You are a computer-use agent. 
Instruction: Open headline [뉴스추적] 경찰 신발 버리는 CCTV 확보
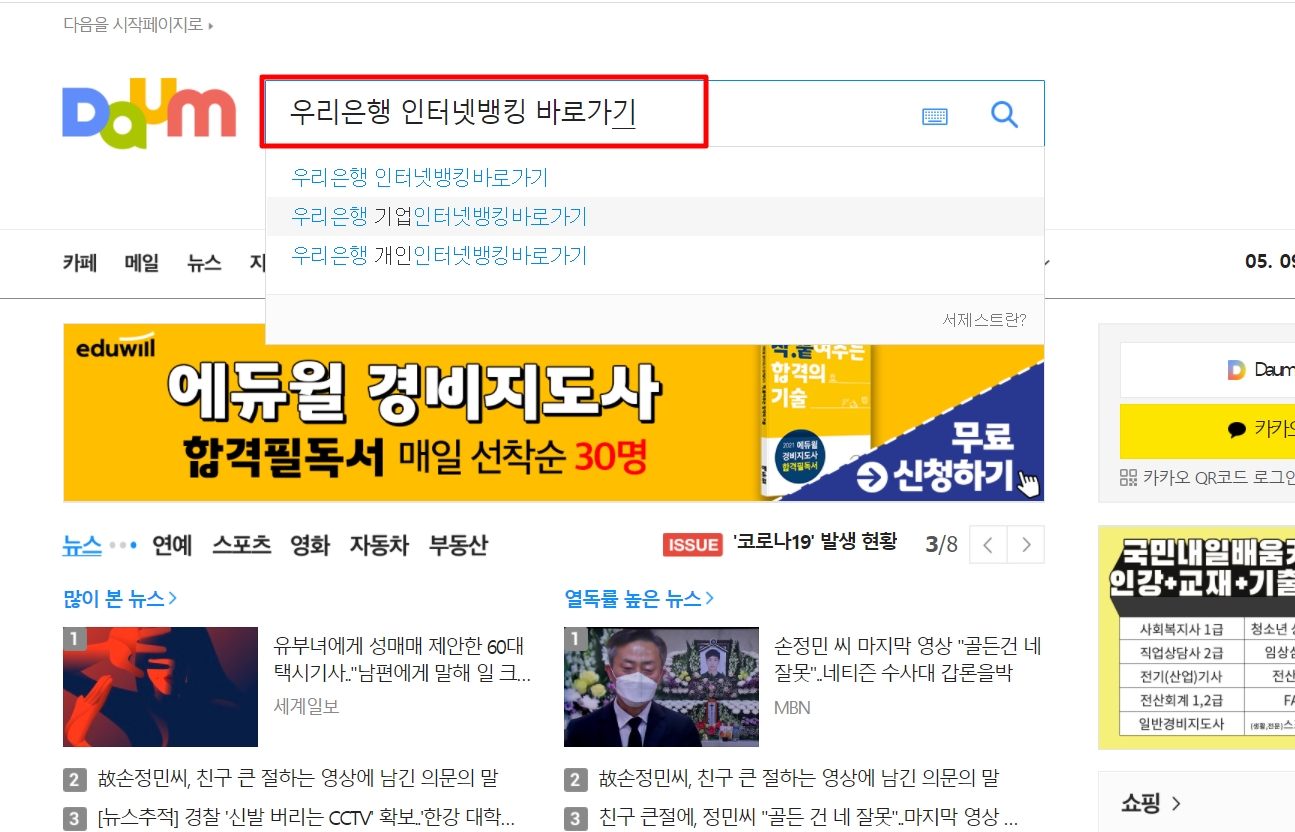click(306, 817)
